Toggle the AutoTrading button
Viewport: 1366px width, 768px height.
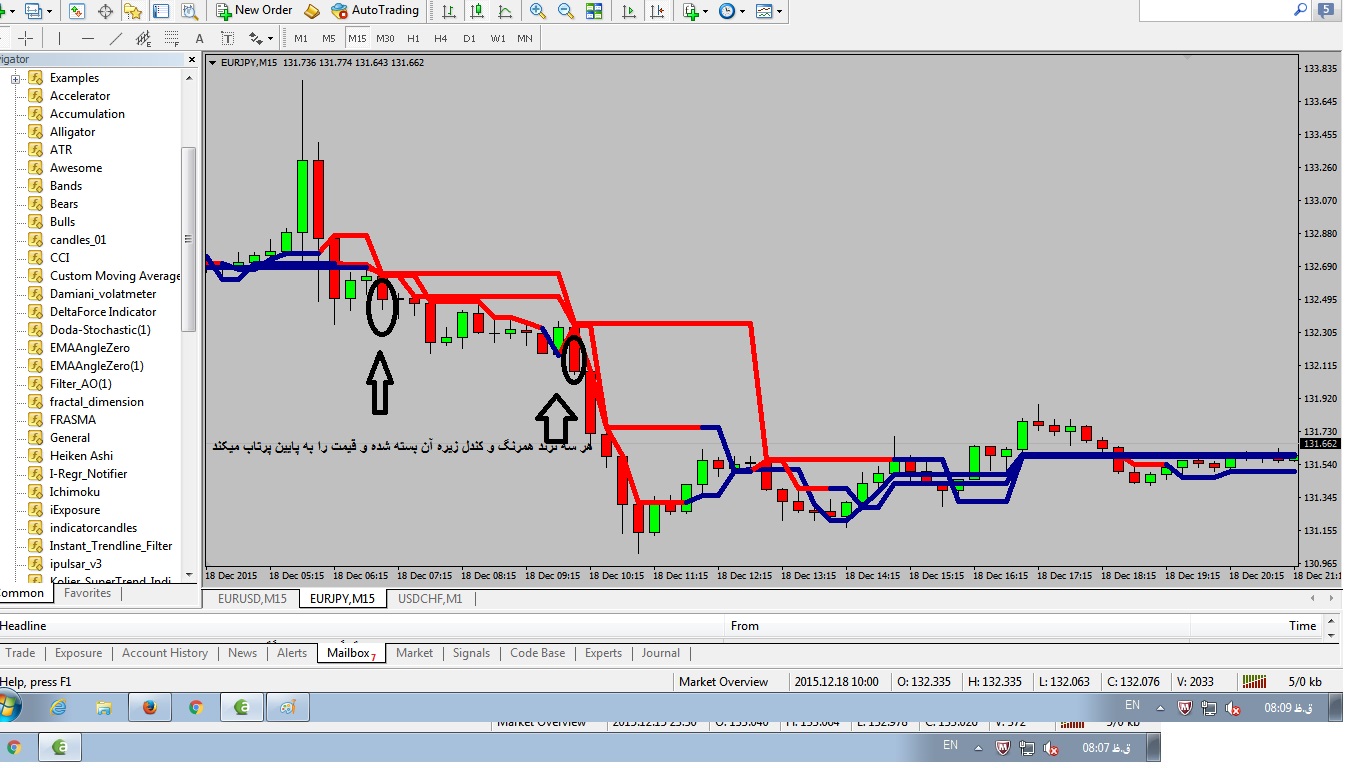(375, 11)
